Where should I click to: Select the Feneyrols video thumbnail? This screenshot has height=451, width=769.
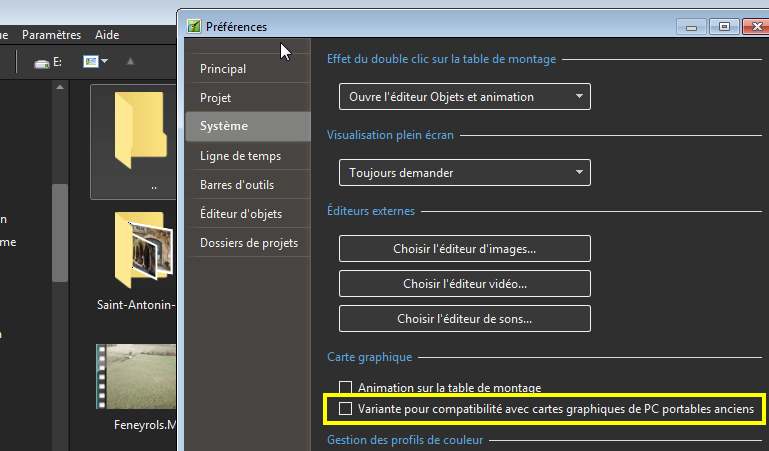[136, 378]
